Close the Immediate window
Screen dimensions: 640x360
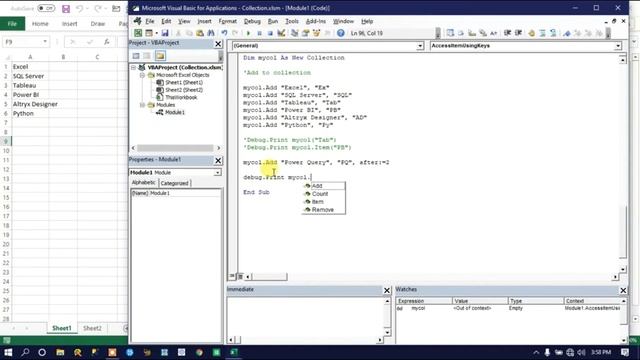(x=387, y=290)
